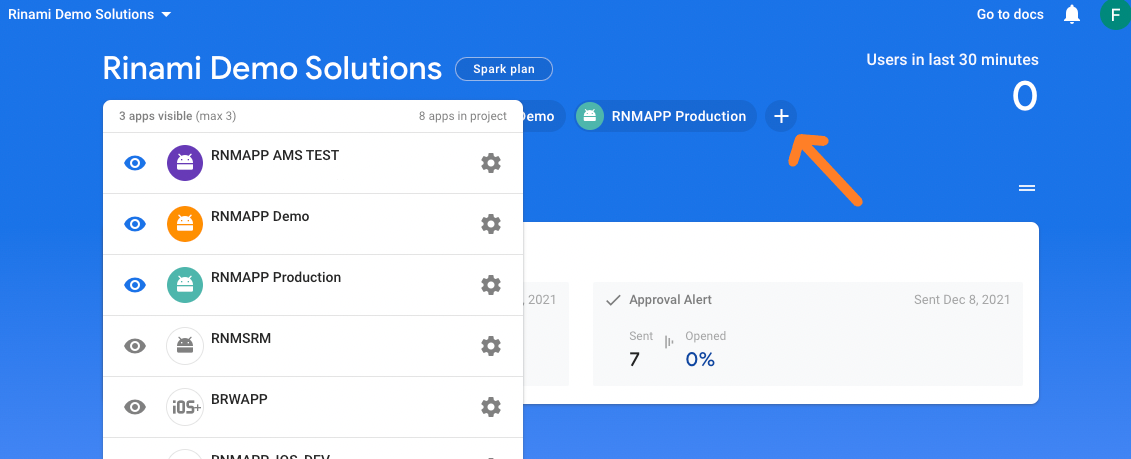Open the Go to docs link
Viewport: 1131px width, 459px height.
click(x=1010, y=14)
